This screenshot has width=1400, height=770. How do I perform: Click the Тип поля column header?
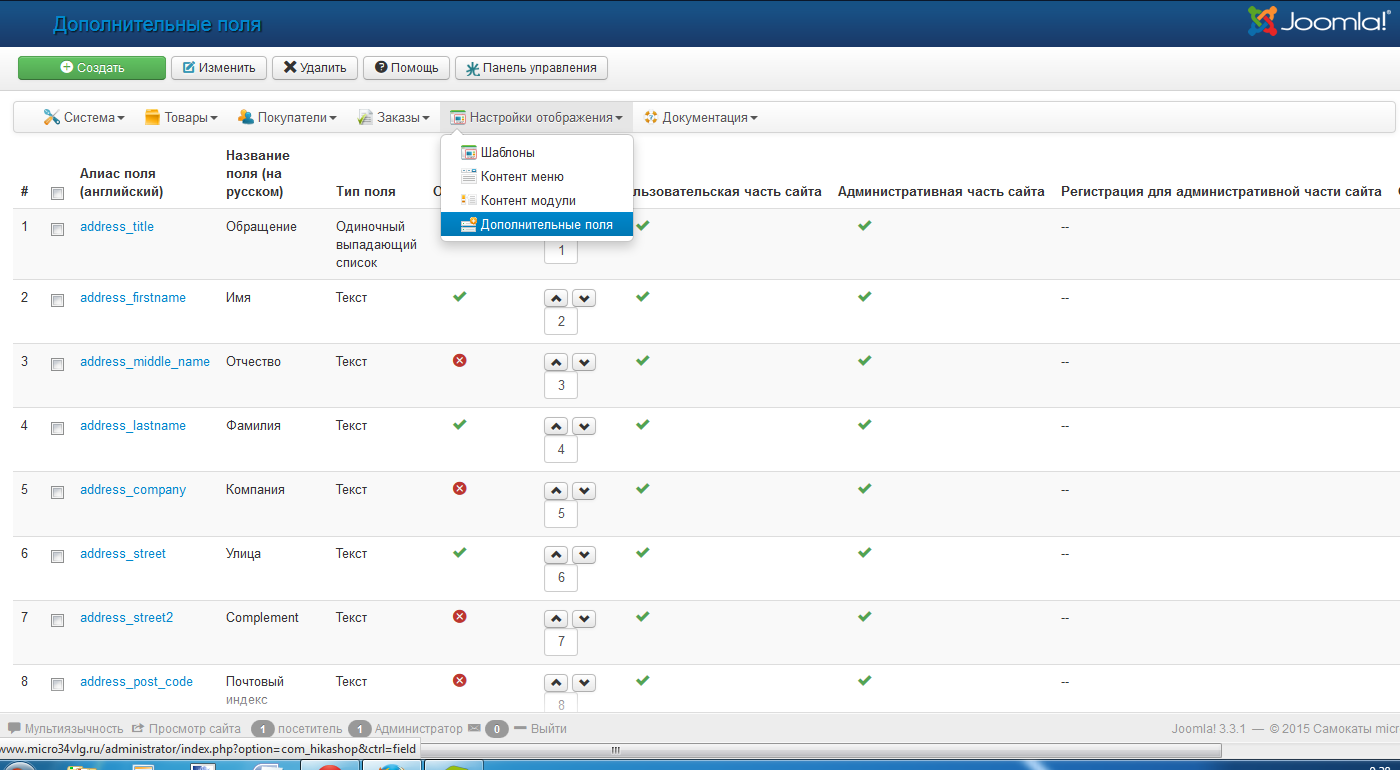tap(366, 192)
